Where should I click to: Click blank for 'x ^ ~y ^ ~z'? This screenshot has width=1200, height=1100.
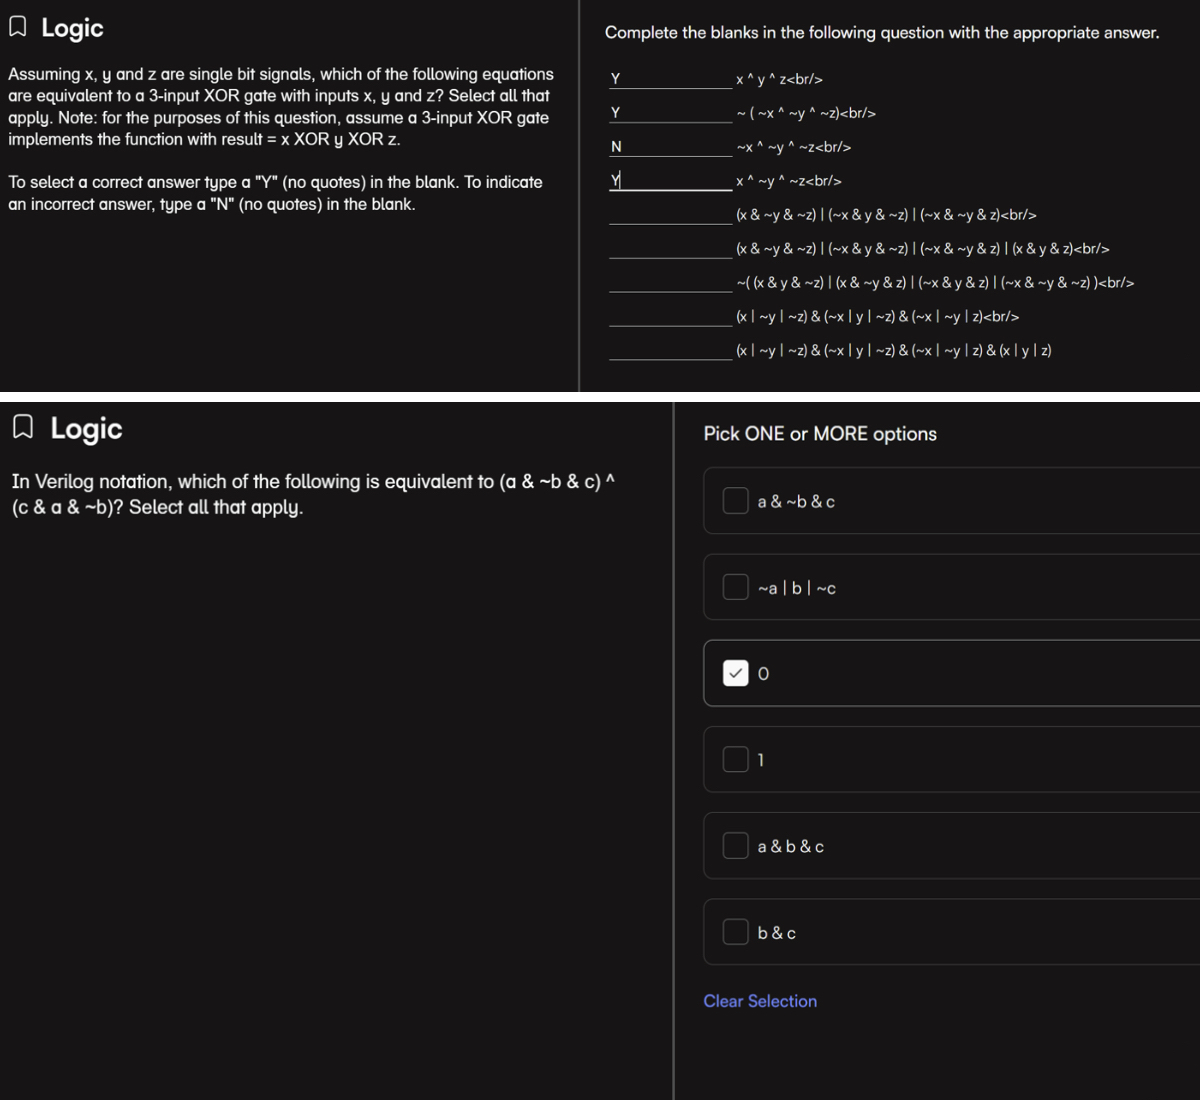[x=670, y=181]
